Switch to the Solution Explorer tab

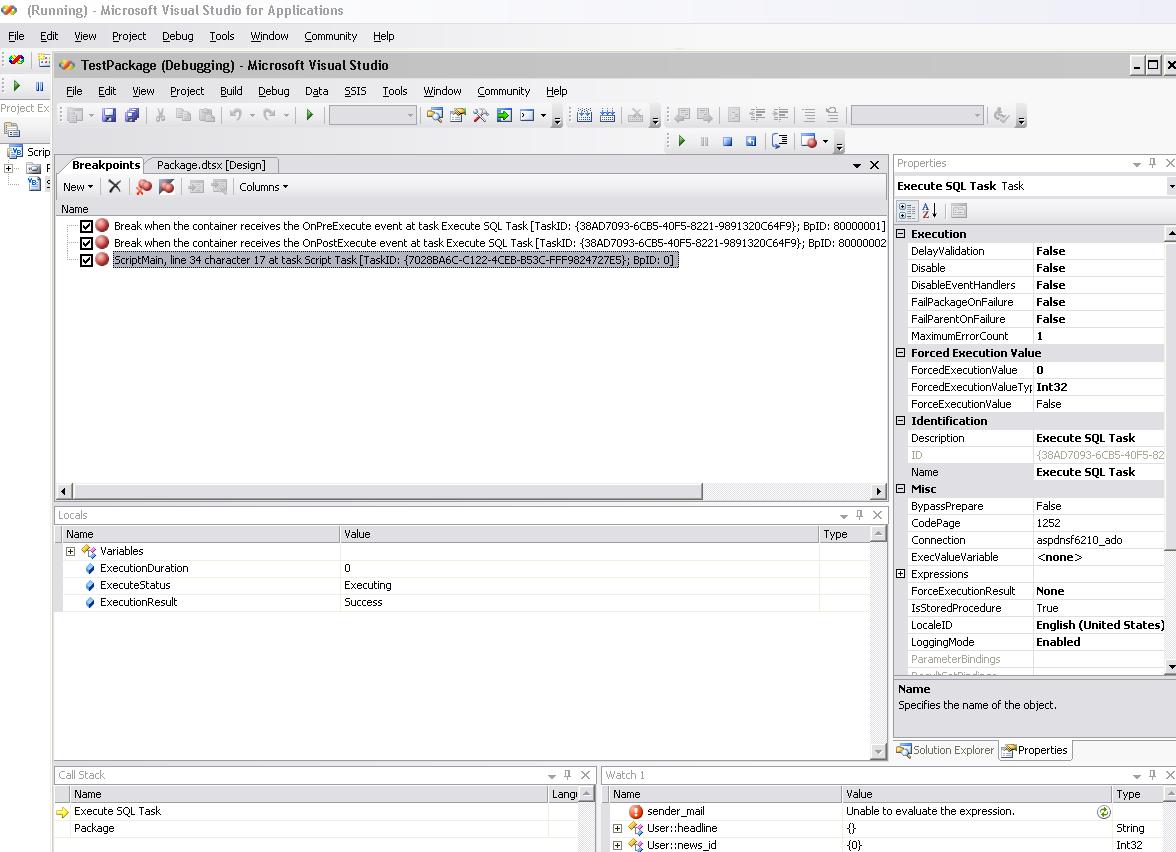pos(946,750)
